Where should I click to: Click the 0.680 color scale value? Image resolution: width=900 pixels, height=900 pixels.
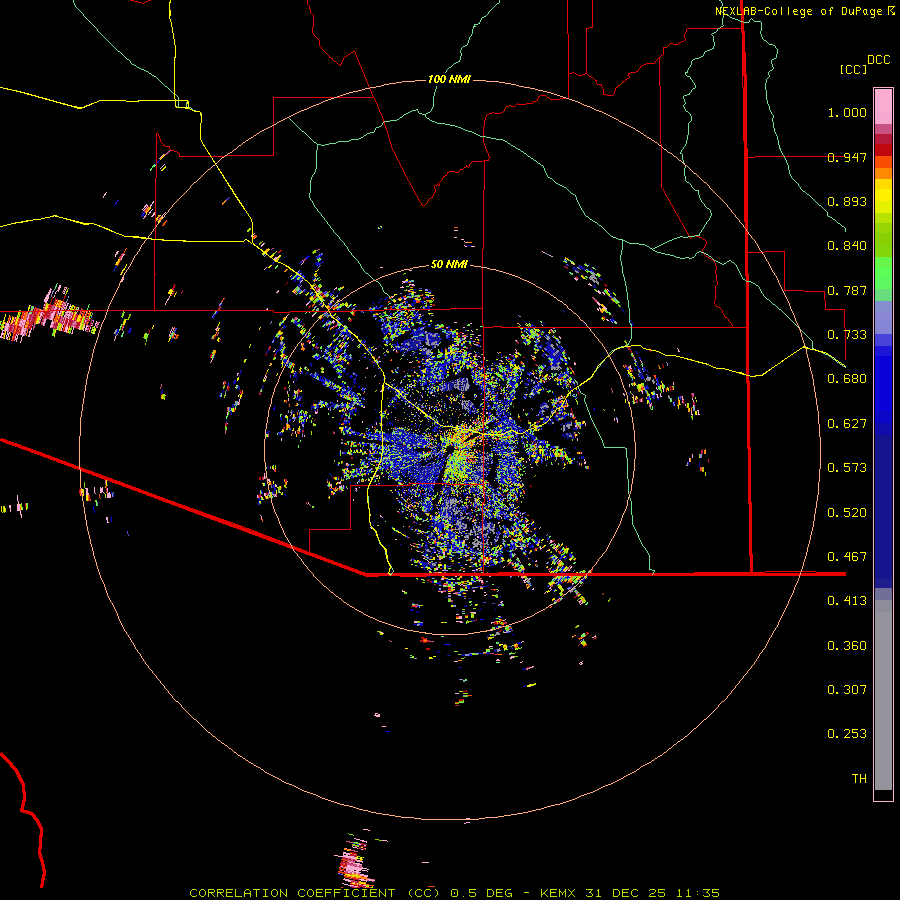pos(847,379)
